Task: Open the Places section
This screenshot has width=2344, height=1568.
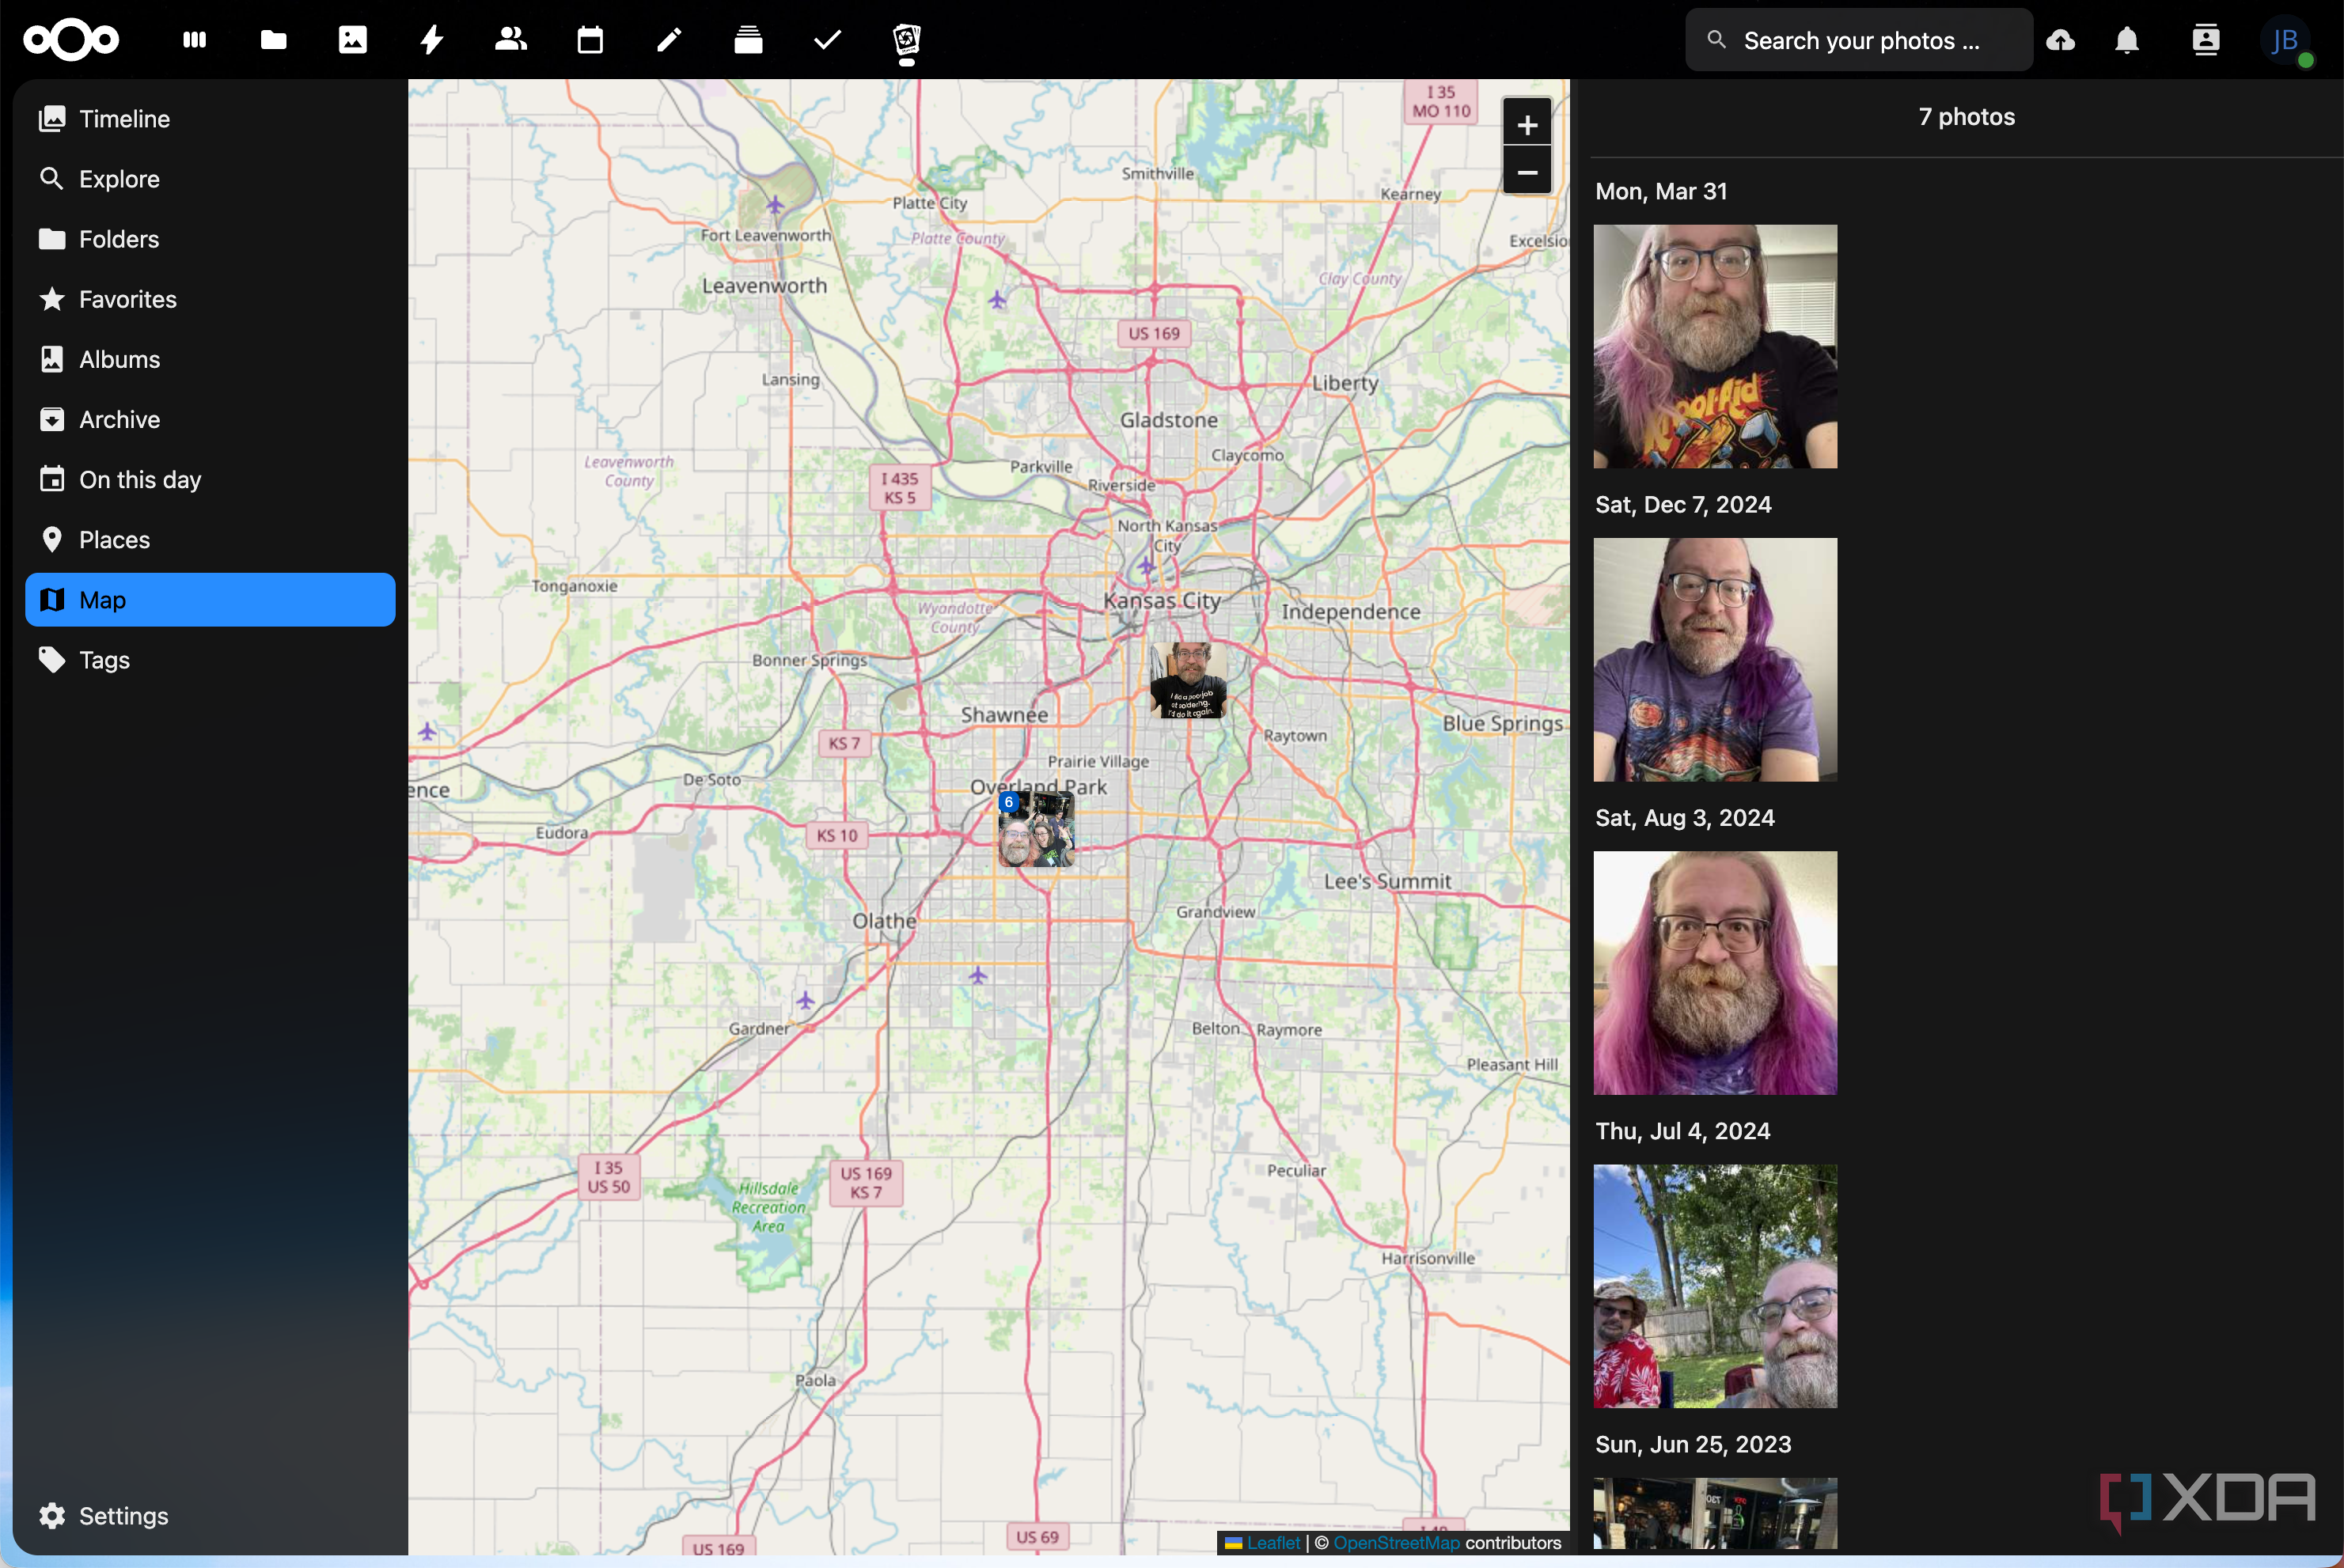Action: pyautogui.click(x=210, y=540)
